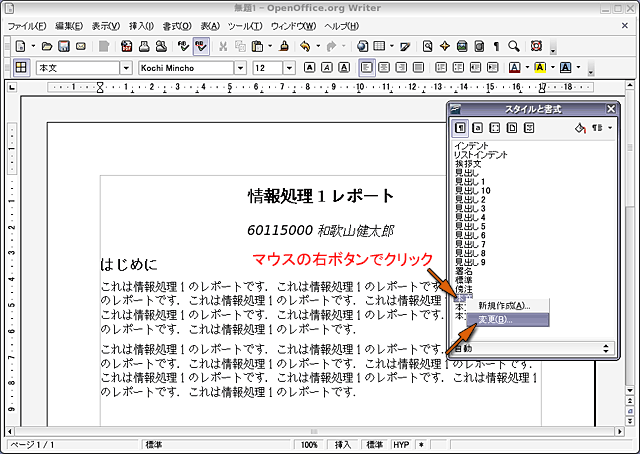Enable center alignment in formatting toolbar

coord(385,68)
